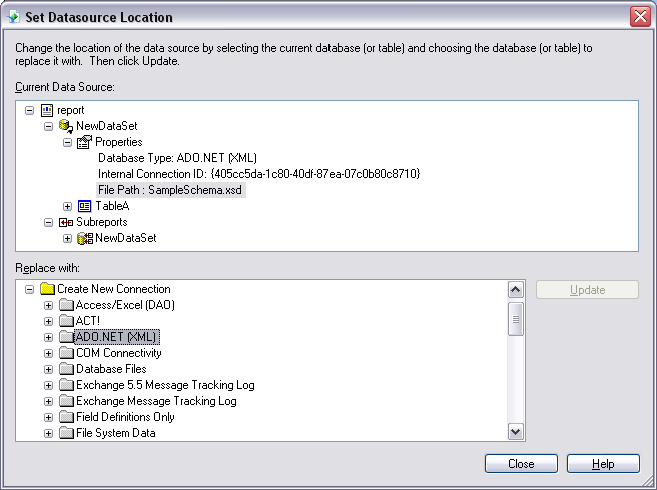Click the Replace with list scroll-down arrow
Image resolution: width=657 pixels, height=490 pixels.
(516, 431)
